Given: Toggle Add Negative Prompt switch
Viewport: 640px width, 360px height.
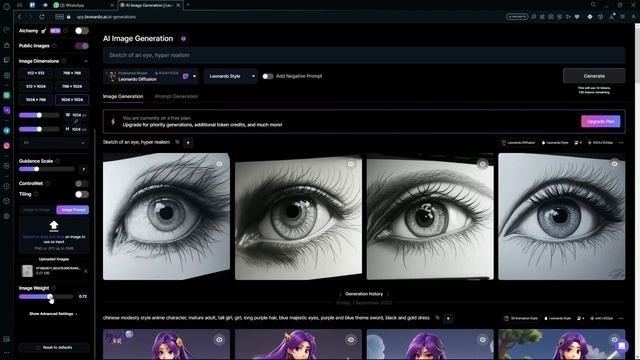Looking at the screenshot, I should 268,76.
